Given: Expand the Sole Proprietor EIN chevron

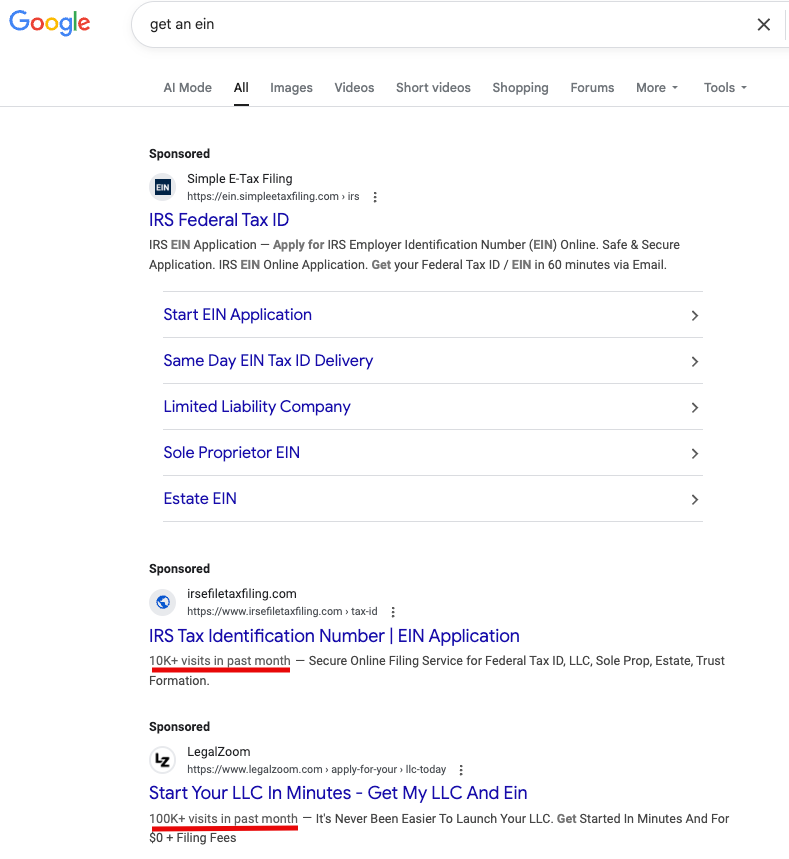Looking at the screenshot, I should pyautogui.click(x=695, y=454).
